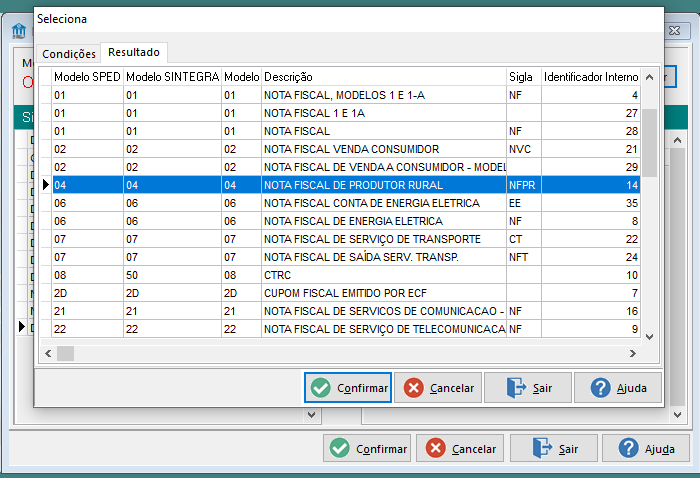Click the right arrow of the grid's horizontal scrollbar
Viewport: 700px width, 478px height.
click(x=633, y=353)
